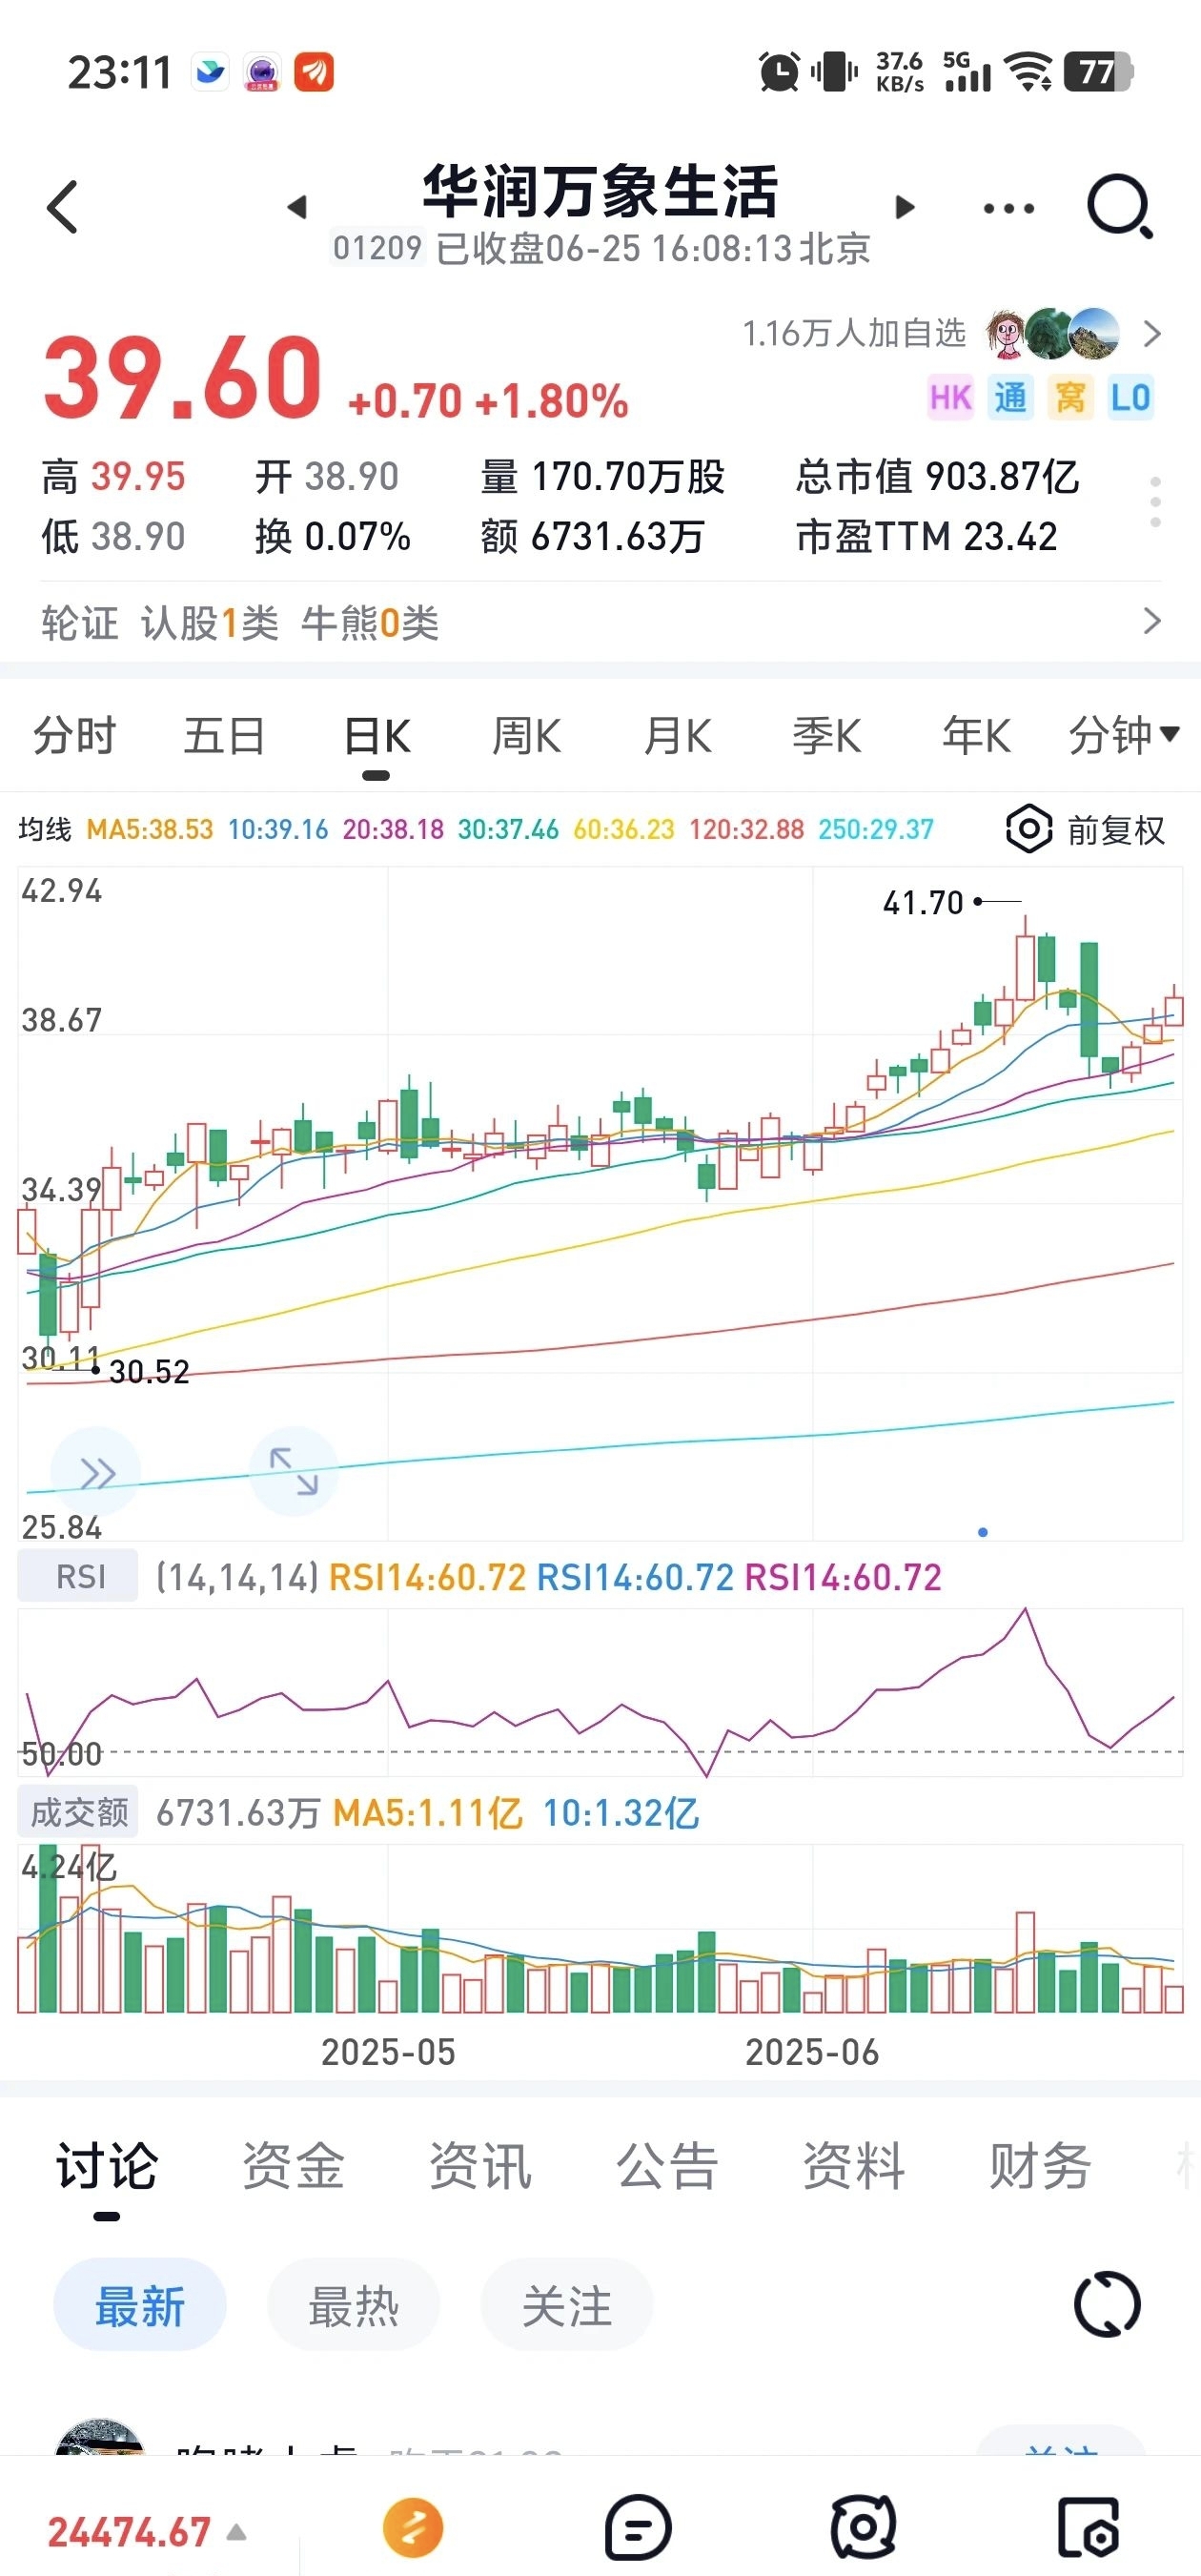The height and width of the screenshot is (2576, 1201).
Task: Tap the 均线 indicator label
Action: pyautogui.click(x=45, y=829)
